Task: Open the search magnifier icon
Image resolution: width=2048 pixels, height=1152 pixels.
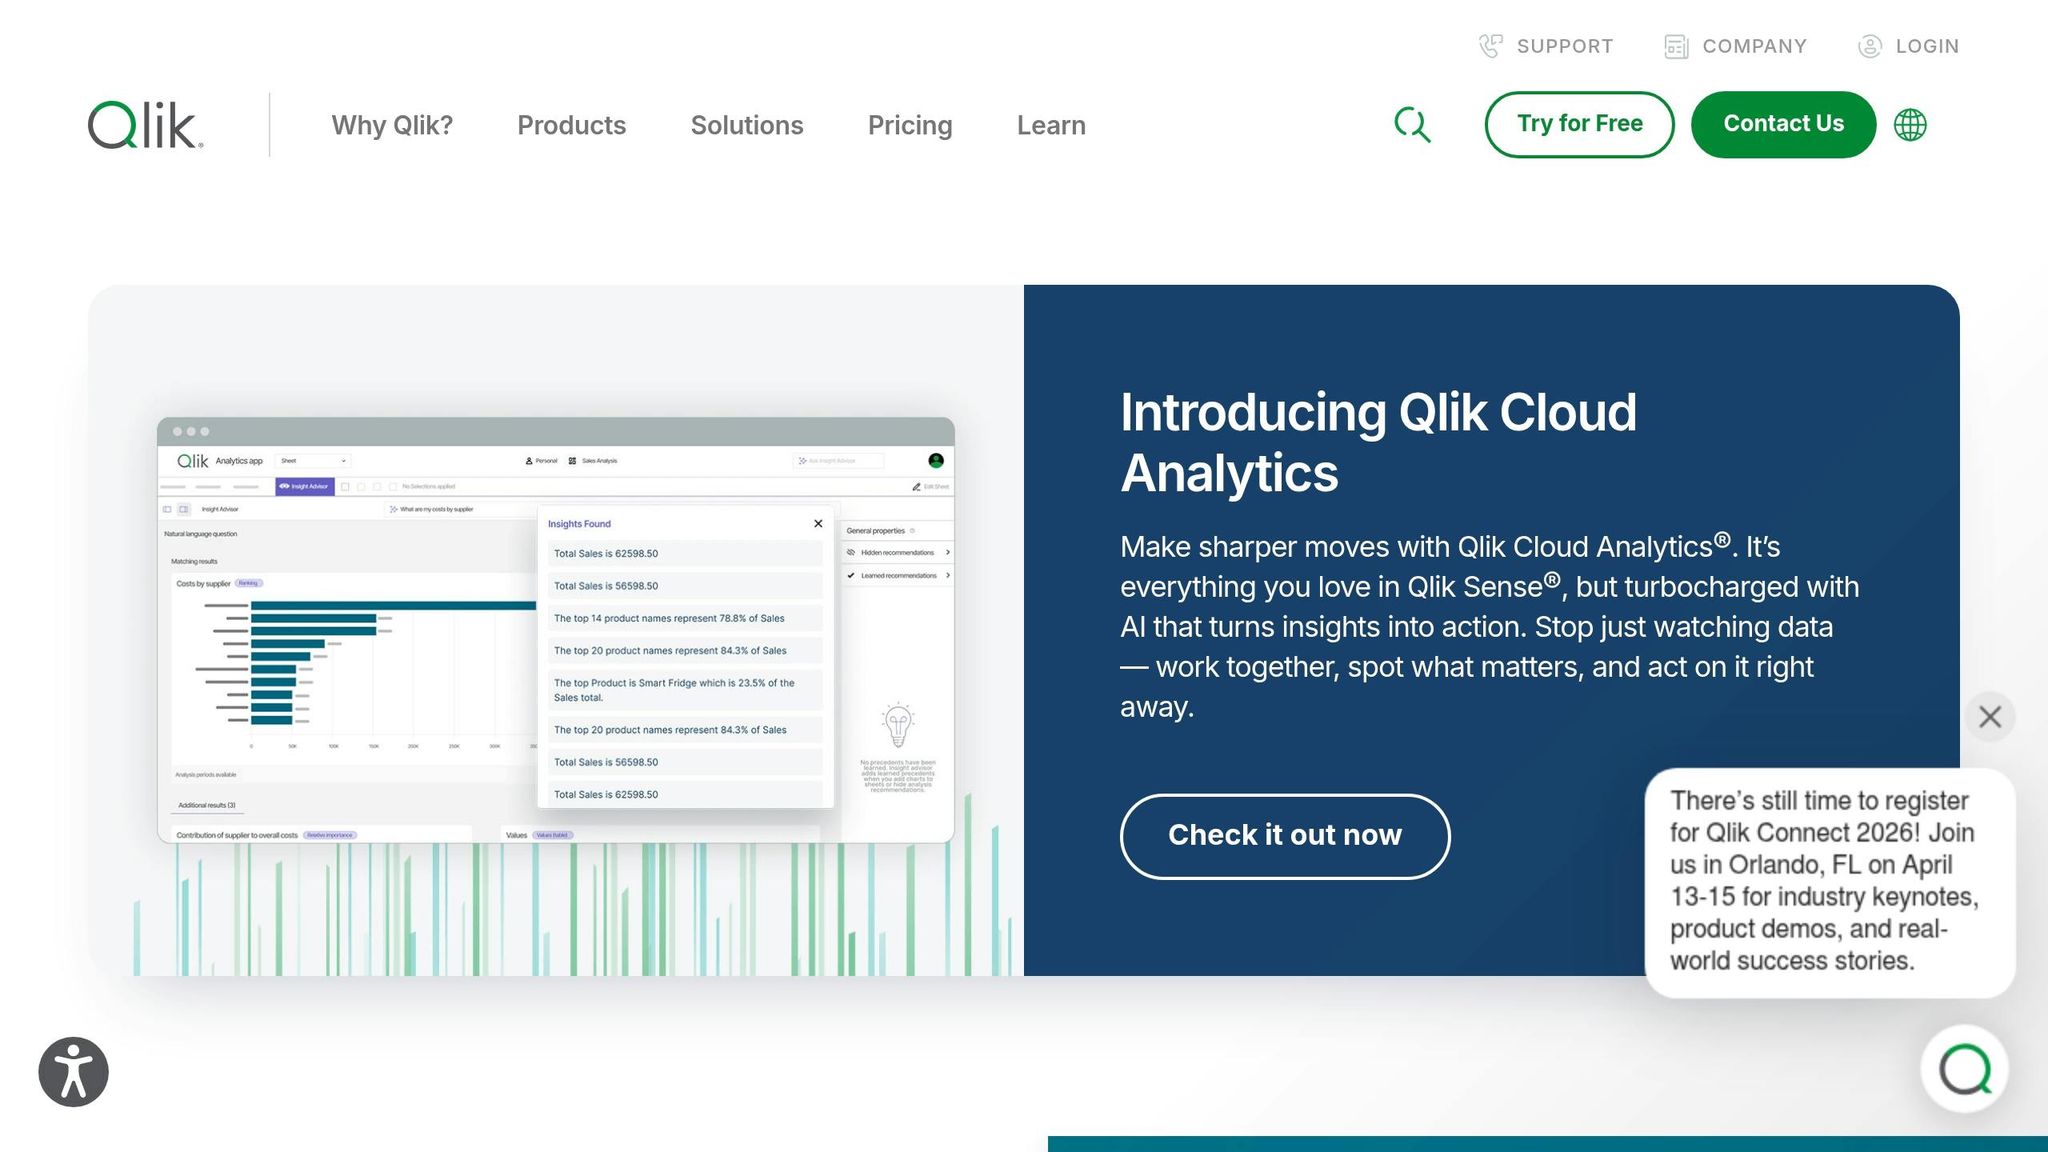Action: tap(1412, 125)
